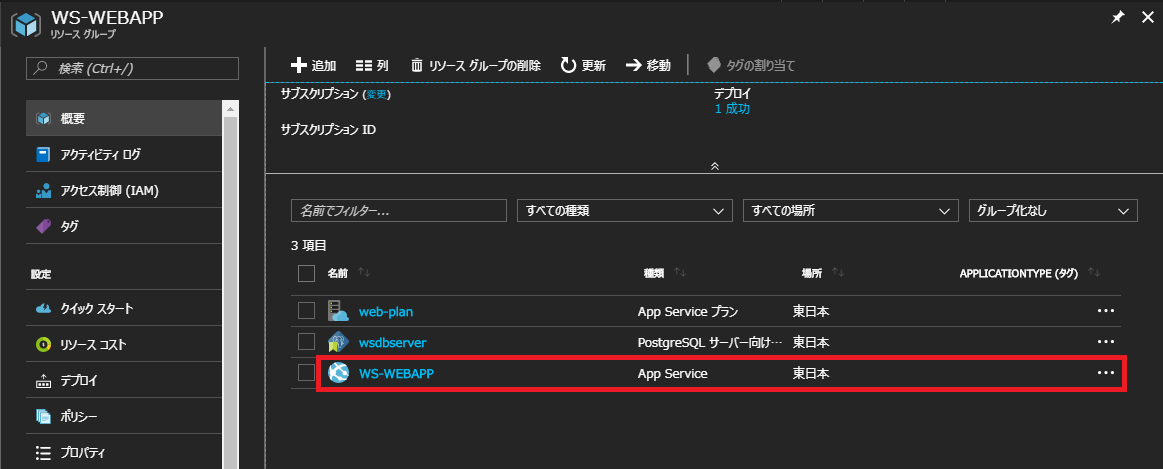Open the 1 成功 deployments link
This screenshot has width=1163, height=469.
click(x=732, y=109)
